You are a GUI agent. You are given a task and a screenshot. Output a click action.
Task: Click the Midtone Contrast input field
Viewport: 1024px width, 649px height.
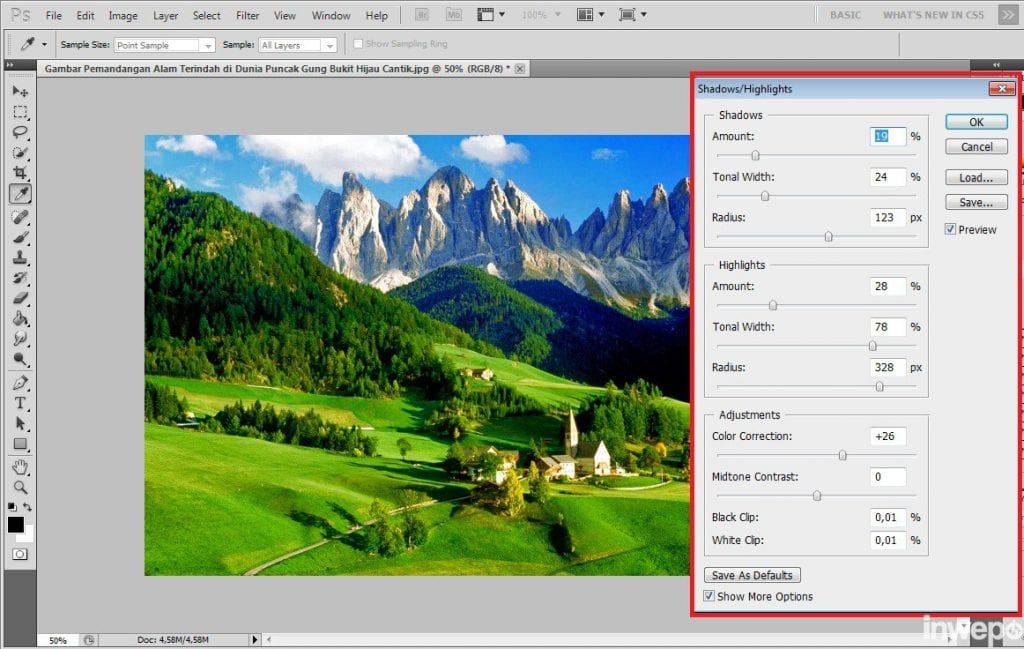887,477
